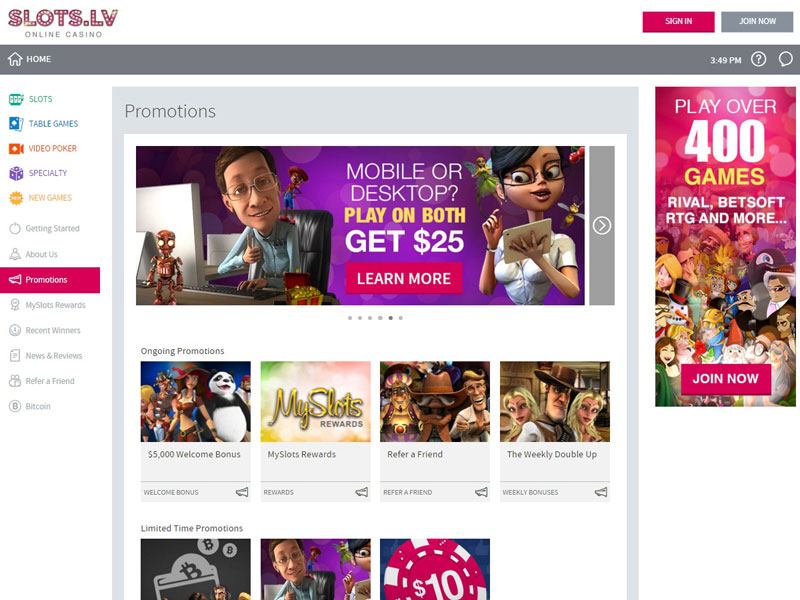Select the first carousel pagination dot

click(350, 318)
